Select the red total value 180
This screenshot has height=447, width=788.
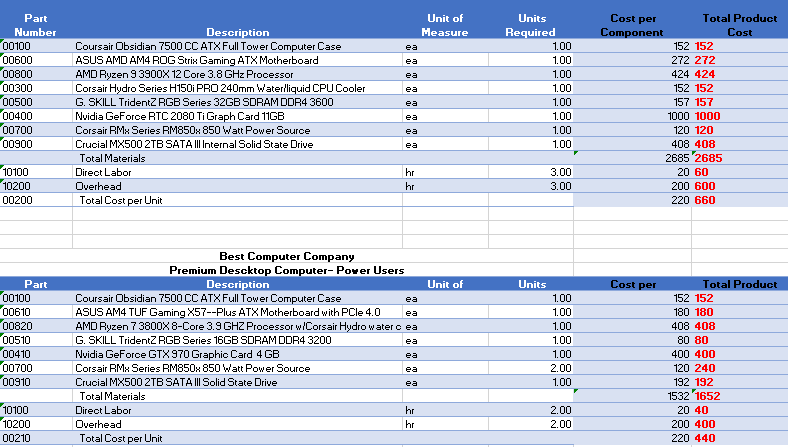click(x=704, y=312)
